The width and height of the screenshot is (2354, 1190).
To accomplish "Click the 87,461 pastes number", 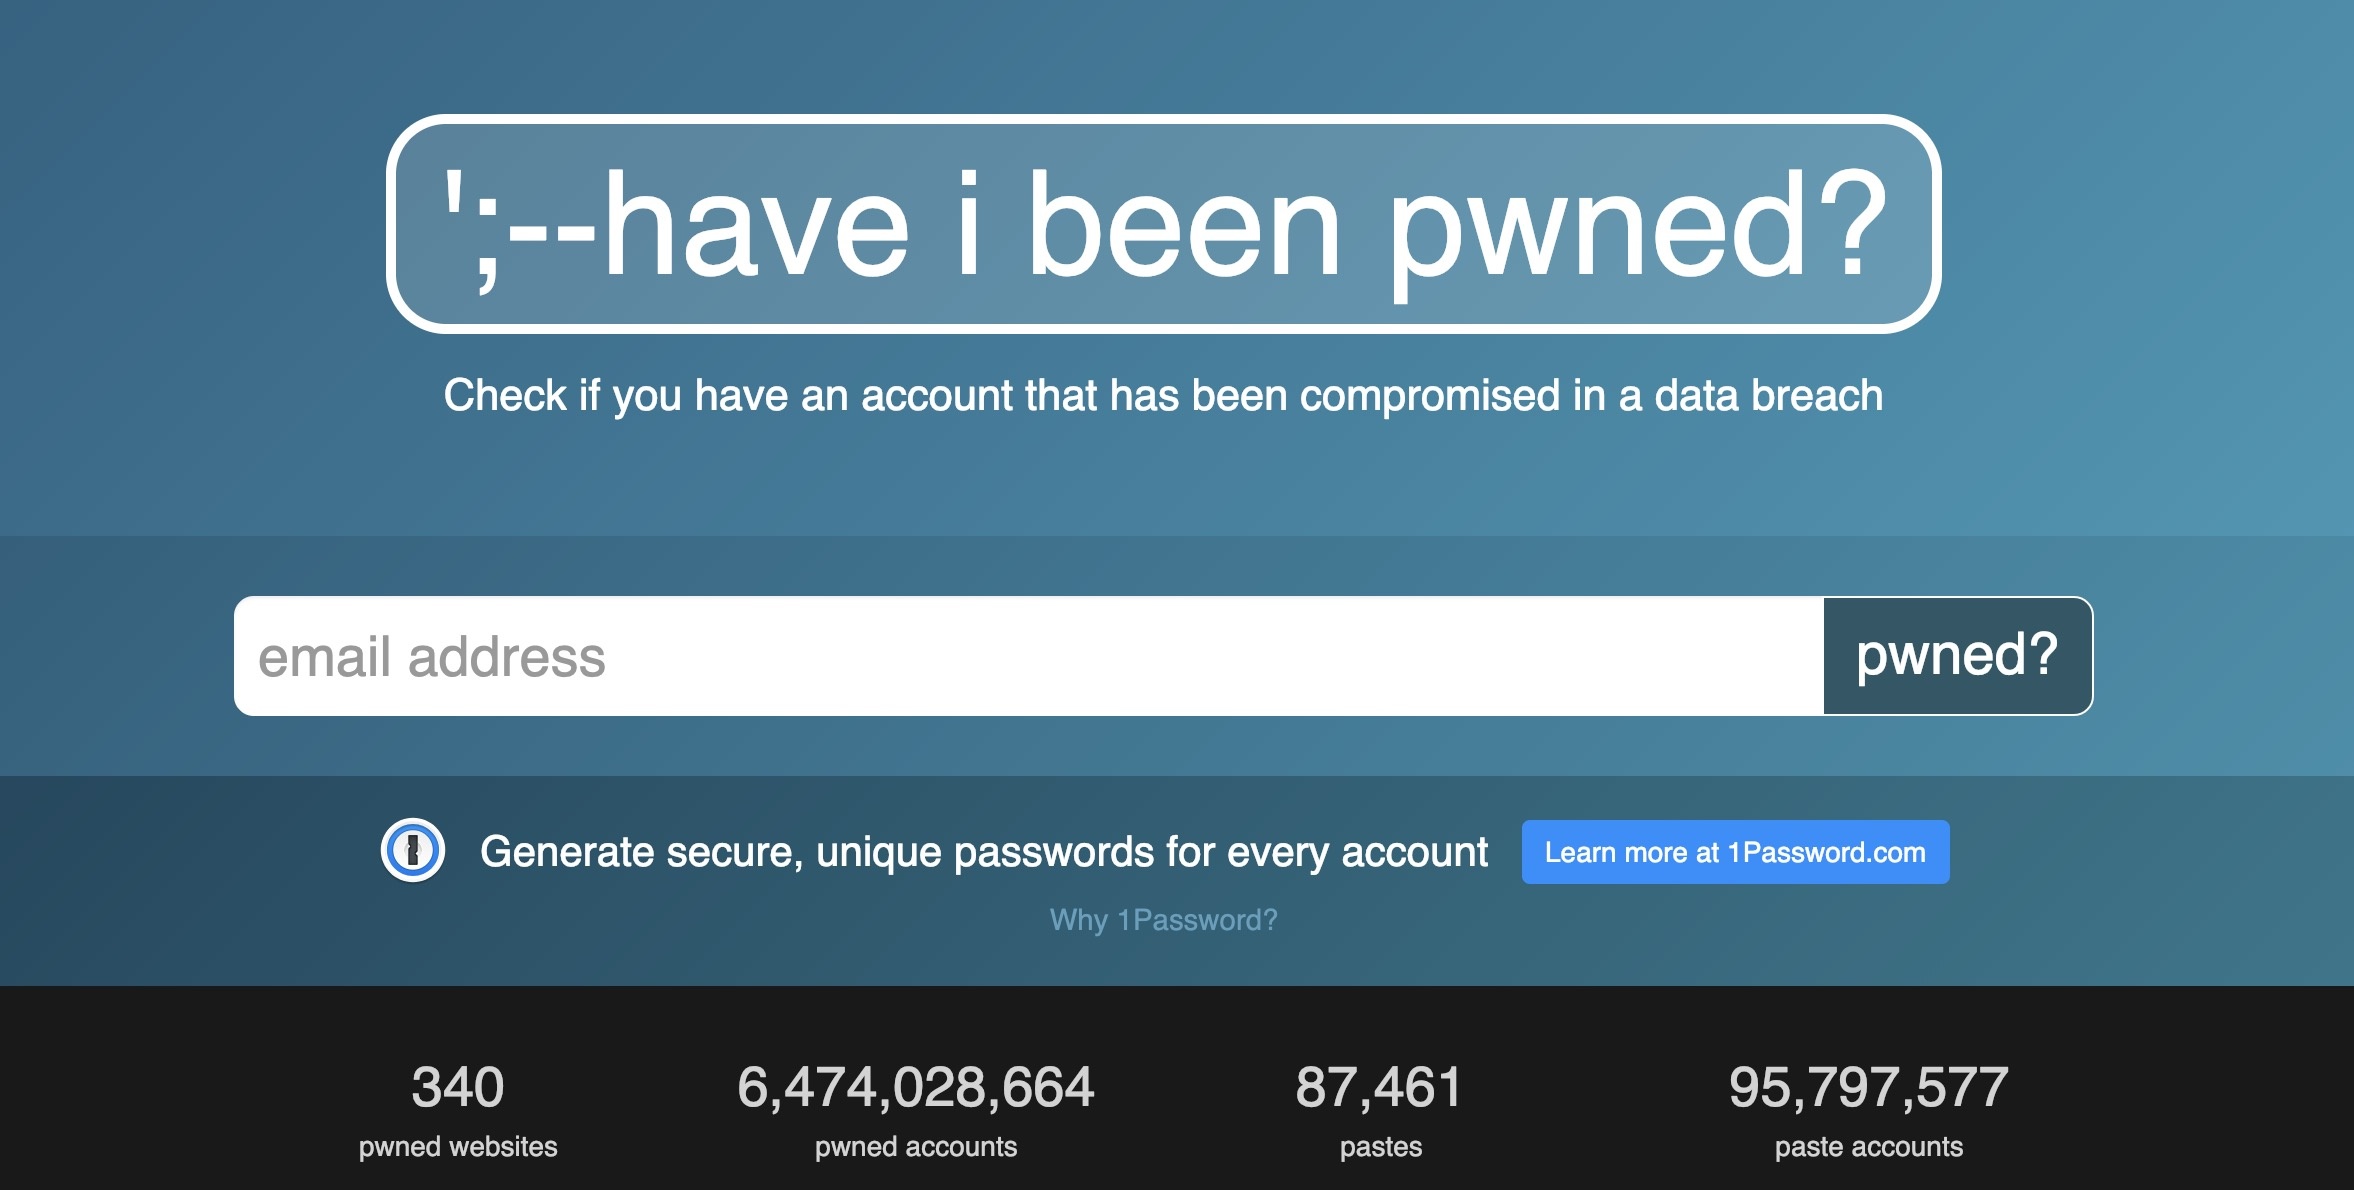I will click(1379, 1087).
